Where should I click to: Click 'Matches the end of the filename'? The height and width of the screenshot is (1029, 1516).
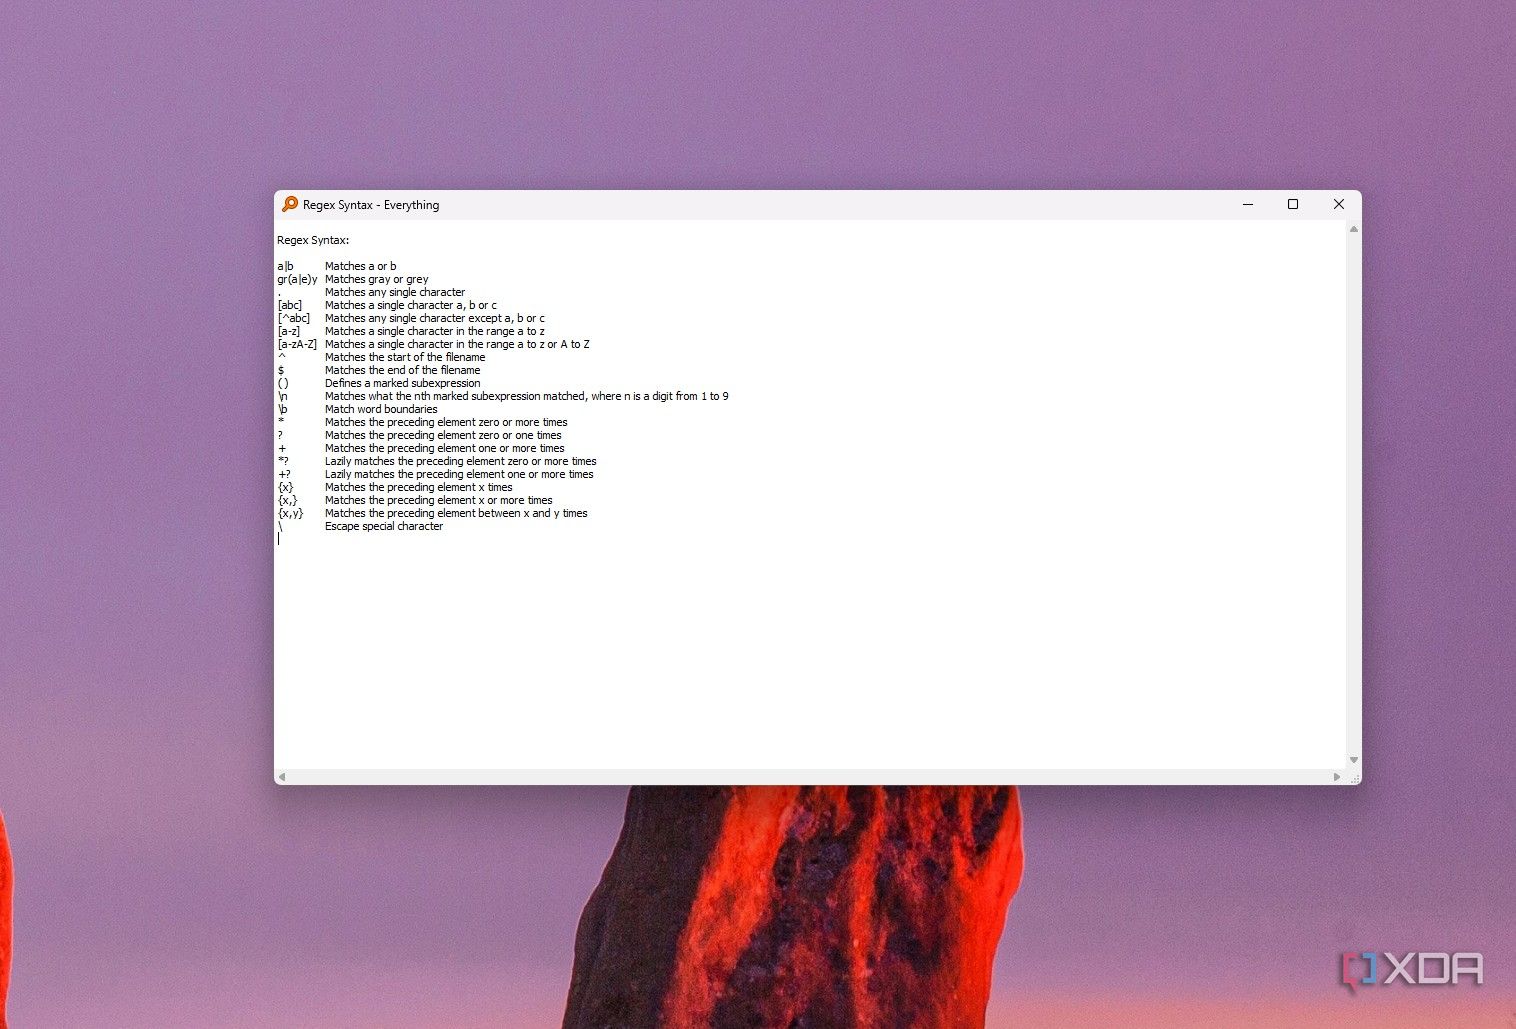point(402,370)
